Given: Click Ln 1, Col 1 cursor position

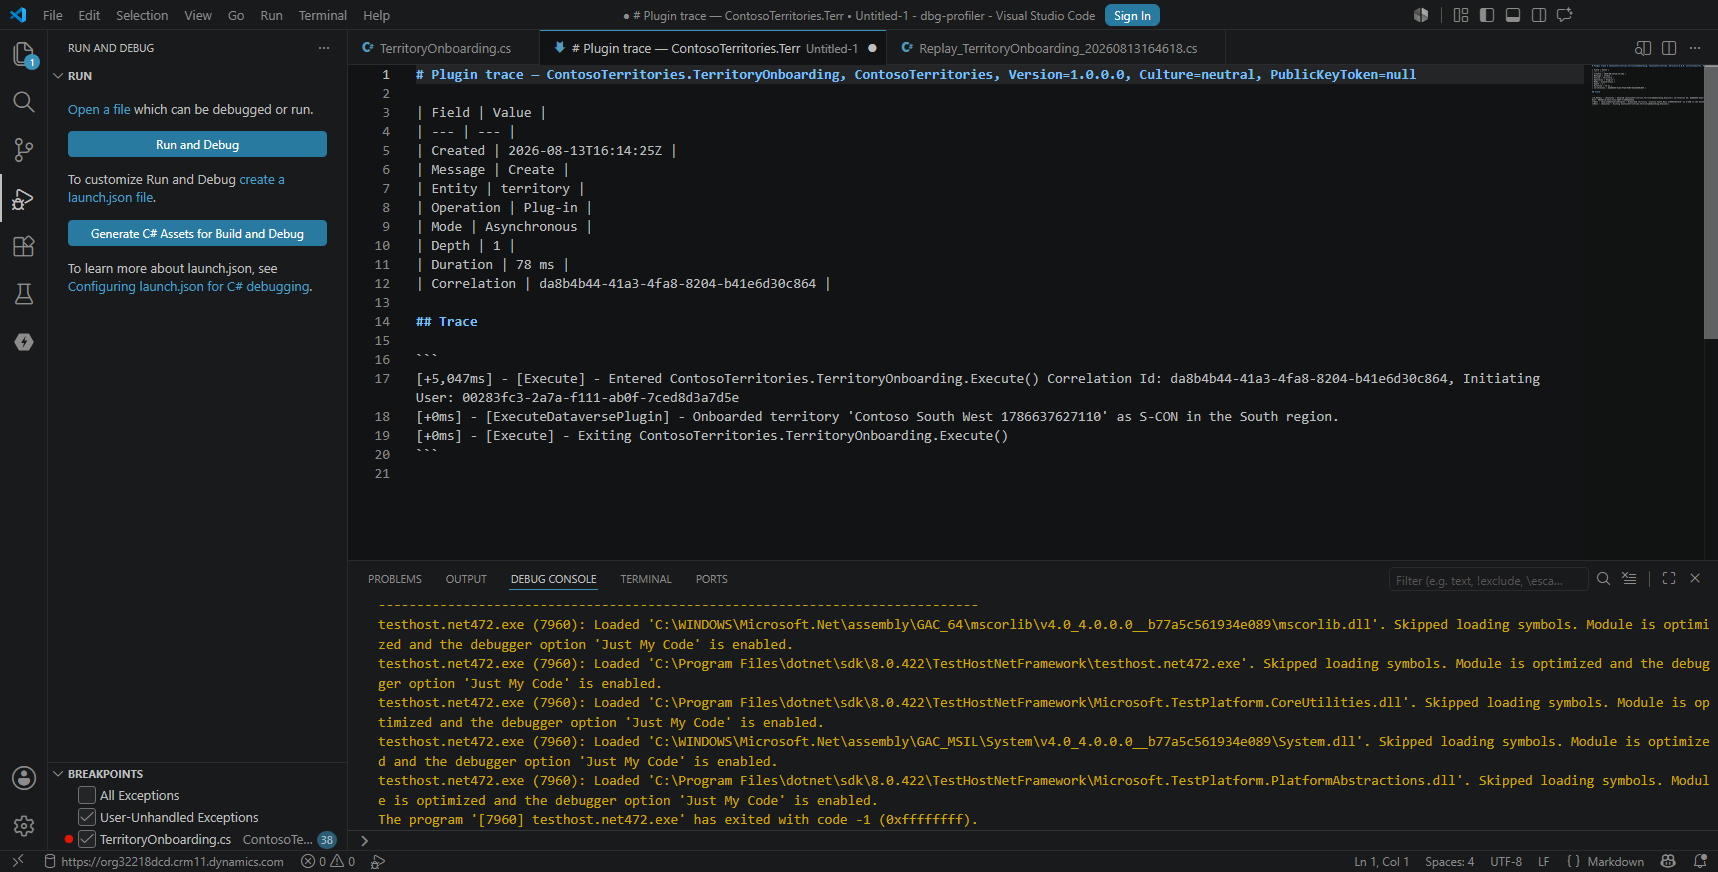Looking at the screenshot, I should [1381, 861].
